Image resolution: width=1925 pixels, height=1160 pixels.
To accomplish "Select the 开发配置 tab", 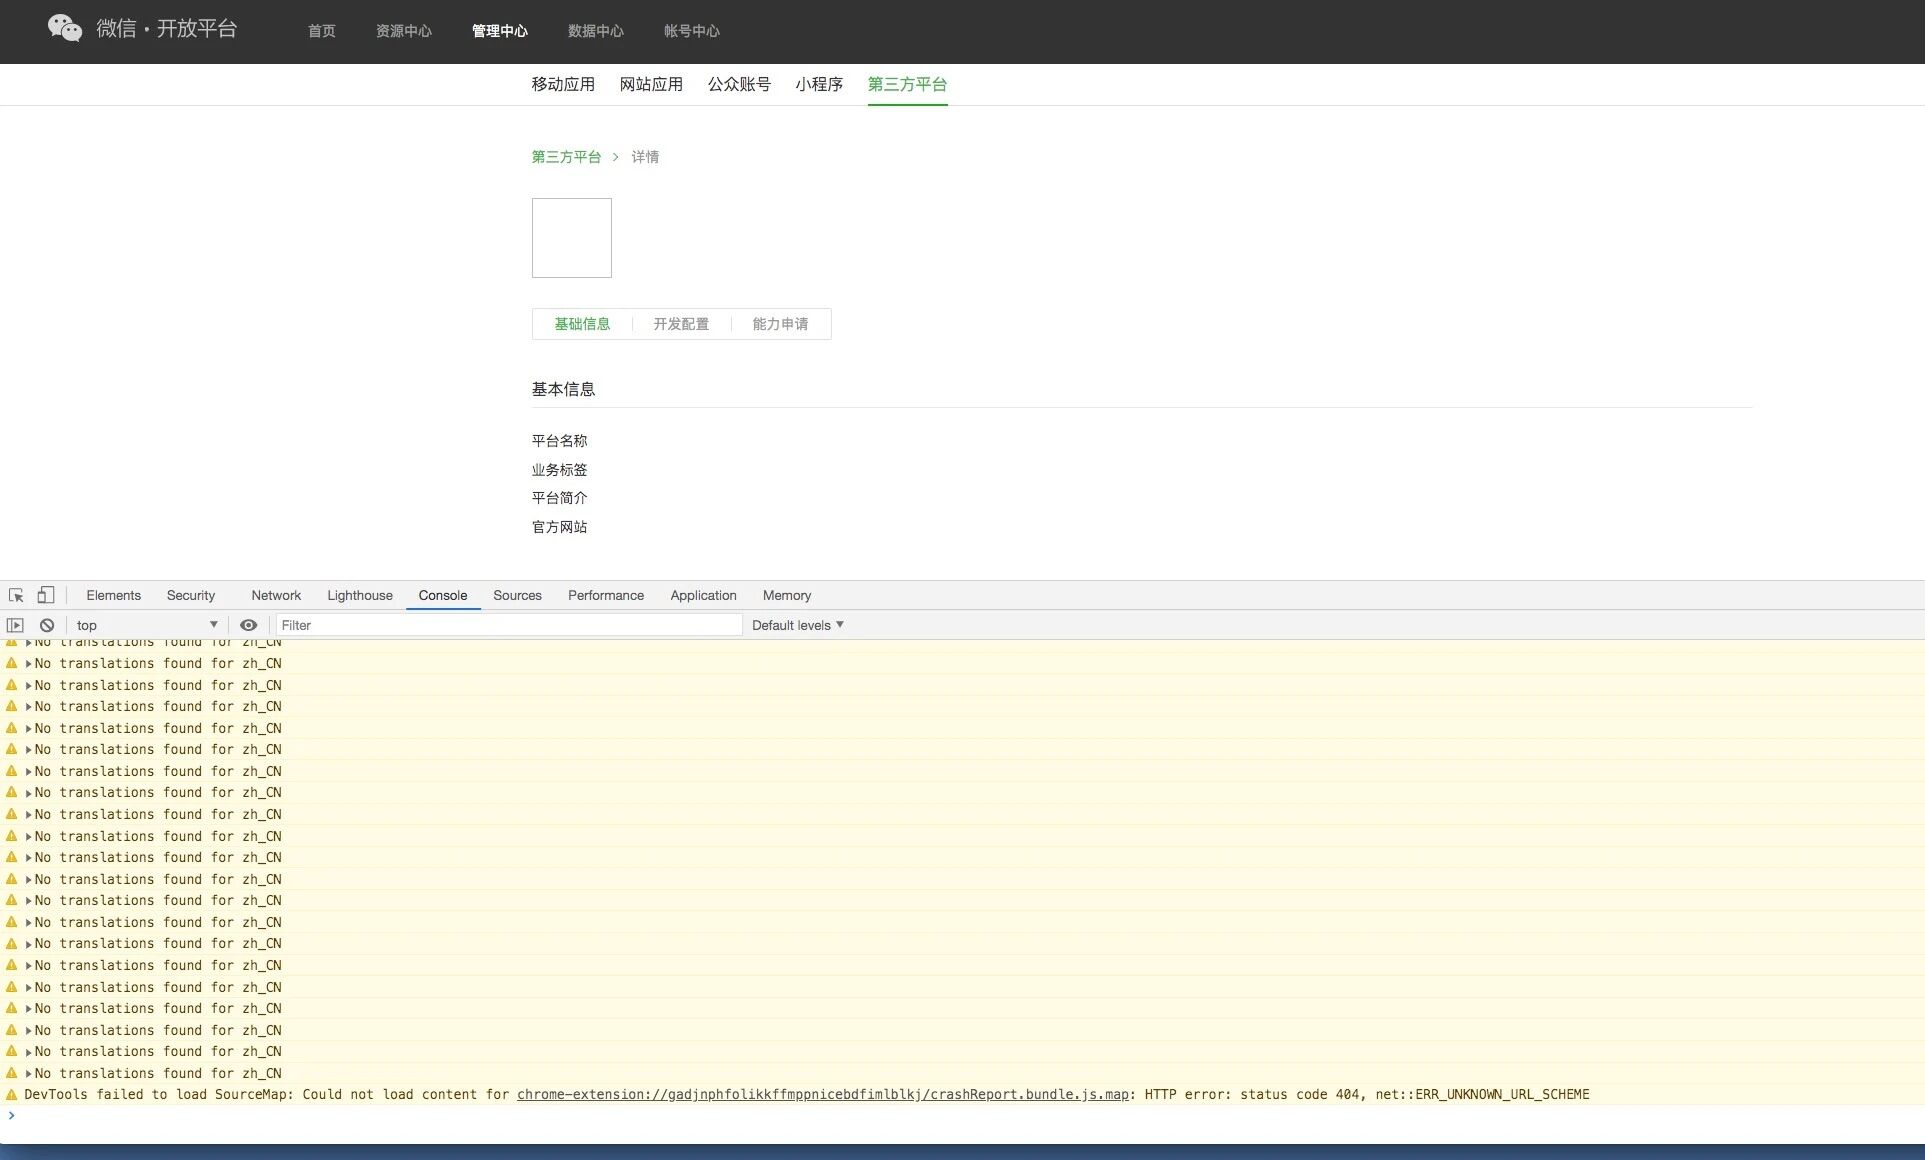I will [x=681, y=324].
